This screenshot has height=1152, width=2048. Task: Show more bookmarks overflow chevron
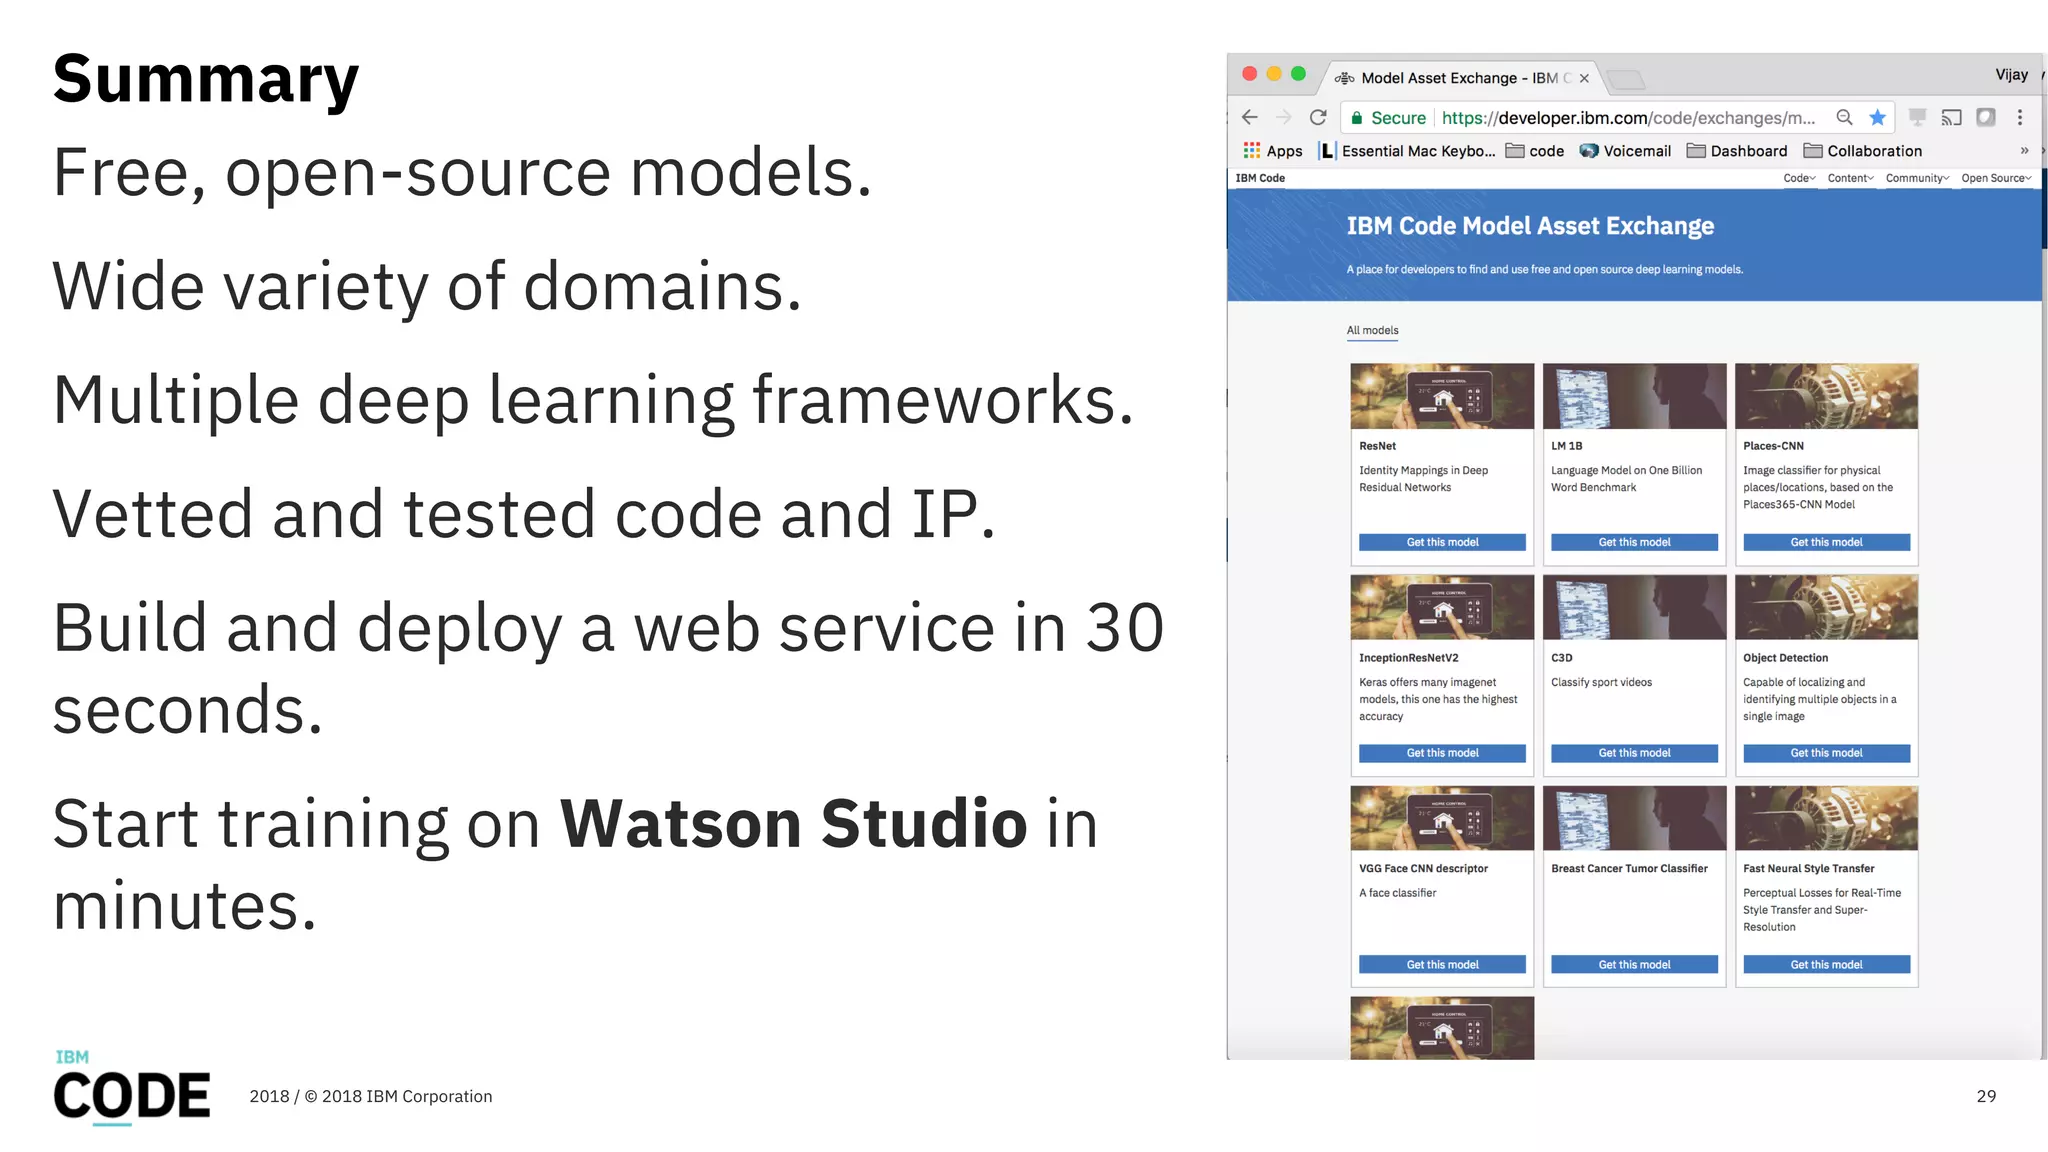pyautogui.click(x=2024, y=151)
